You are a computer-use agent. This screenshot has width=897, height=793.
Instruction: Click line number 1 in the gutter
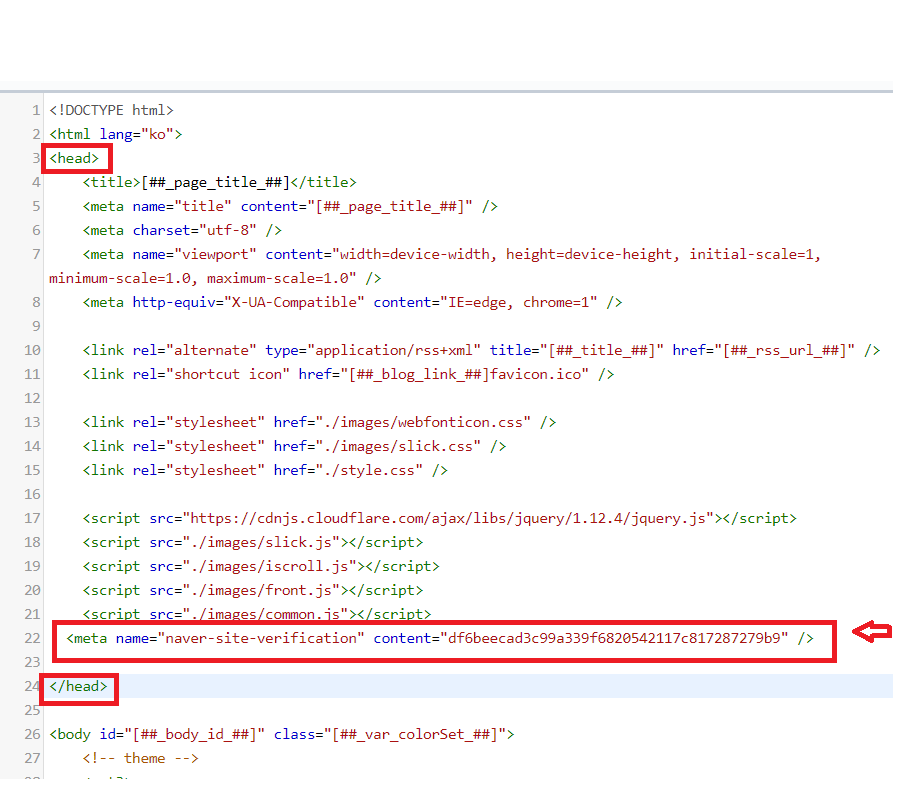(x=36, y=110)
